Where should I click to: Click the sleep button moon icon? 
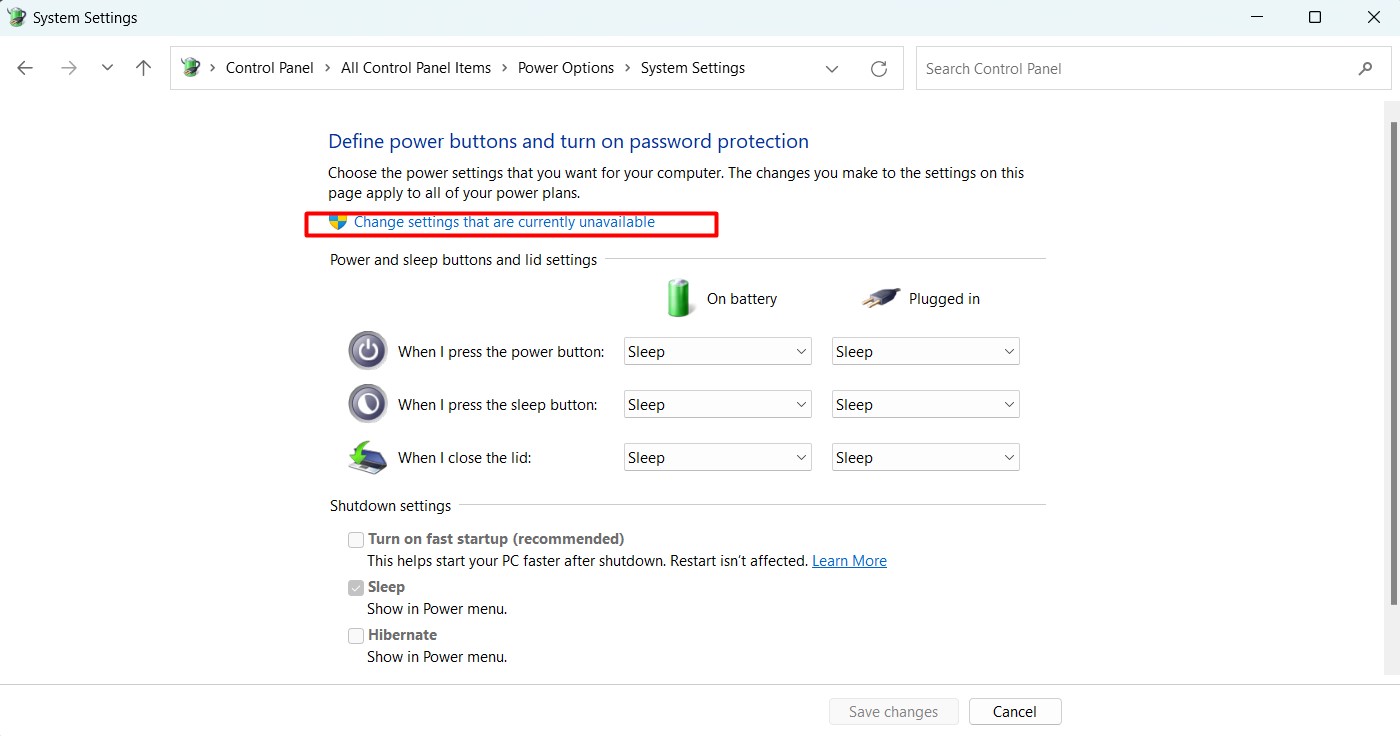click(367, 404)
